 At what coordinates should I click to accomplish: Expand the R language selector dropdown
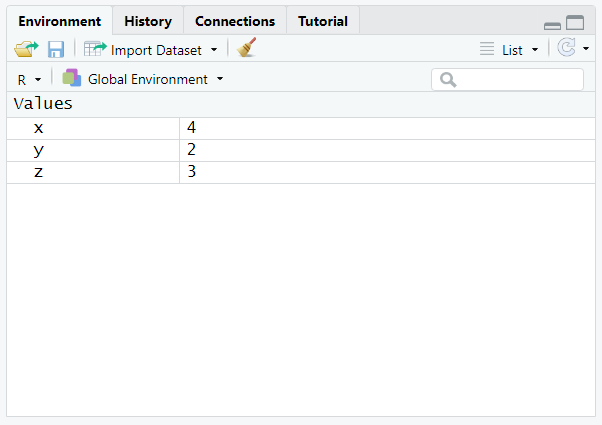(x=28, y=79)
